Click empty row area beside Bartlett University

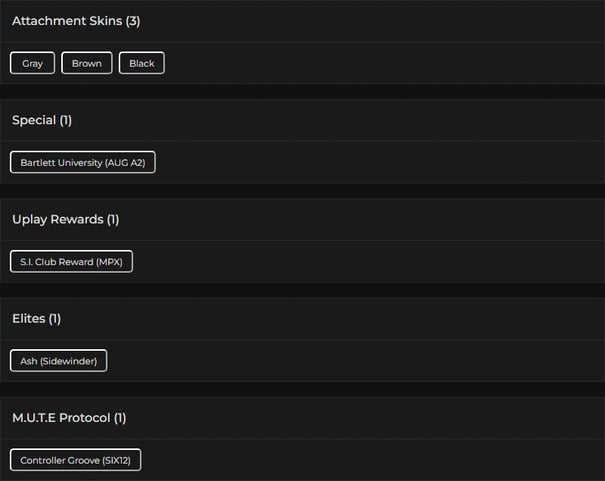pyautogui.click(x=380, y=162)
